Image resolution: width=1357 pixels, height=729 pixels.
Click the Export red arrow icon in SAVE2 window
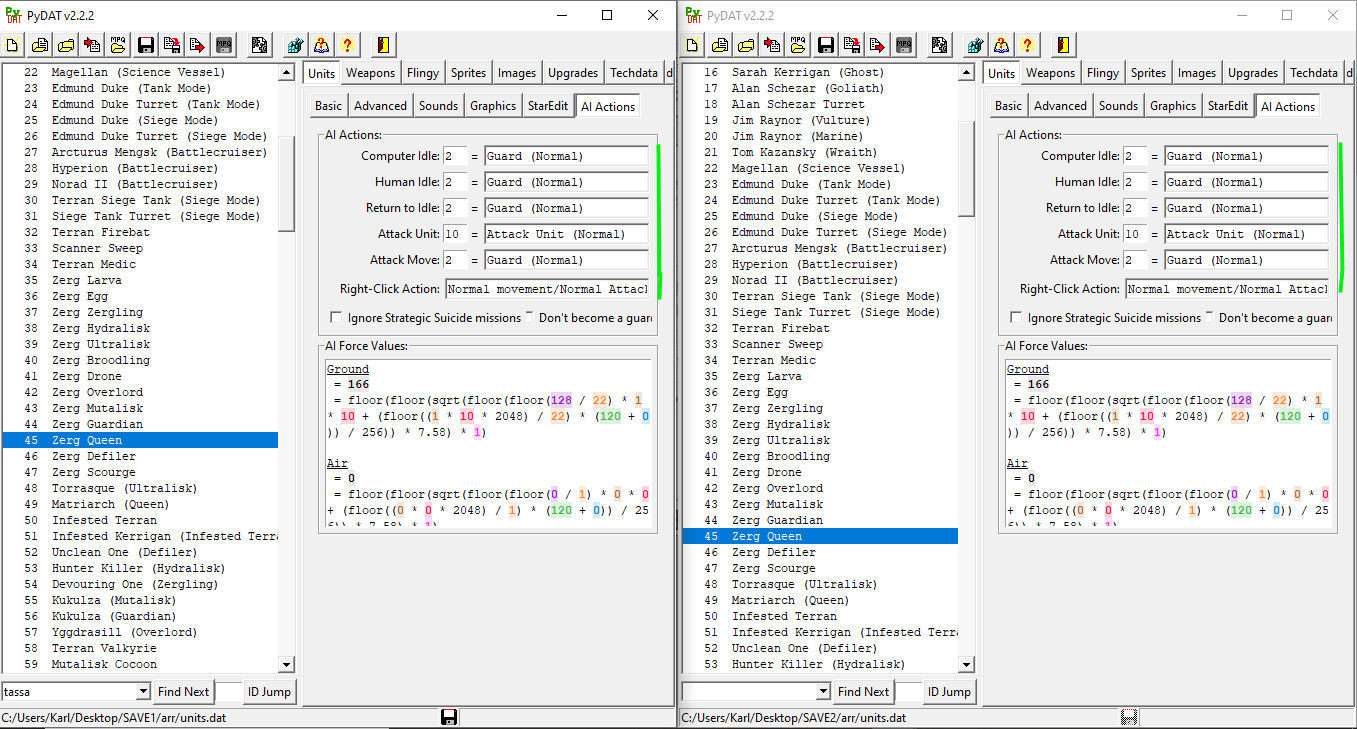pyautogui.click(x=878, y=45)
